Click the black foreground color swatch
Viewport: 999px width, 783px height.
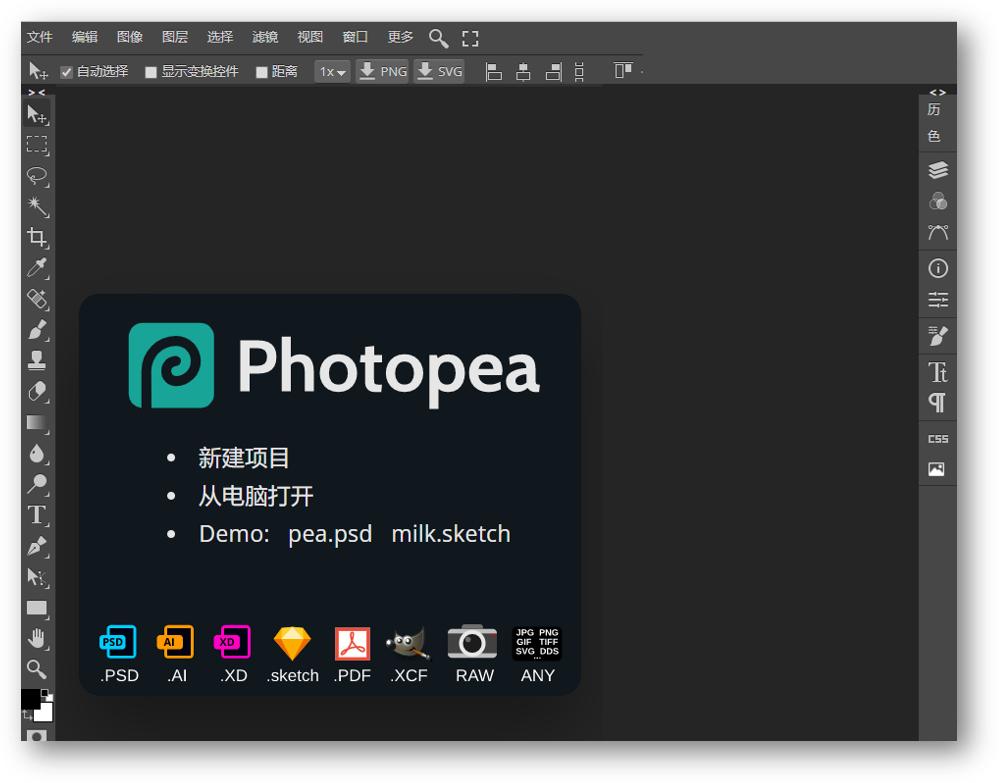30,698
